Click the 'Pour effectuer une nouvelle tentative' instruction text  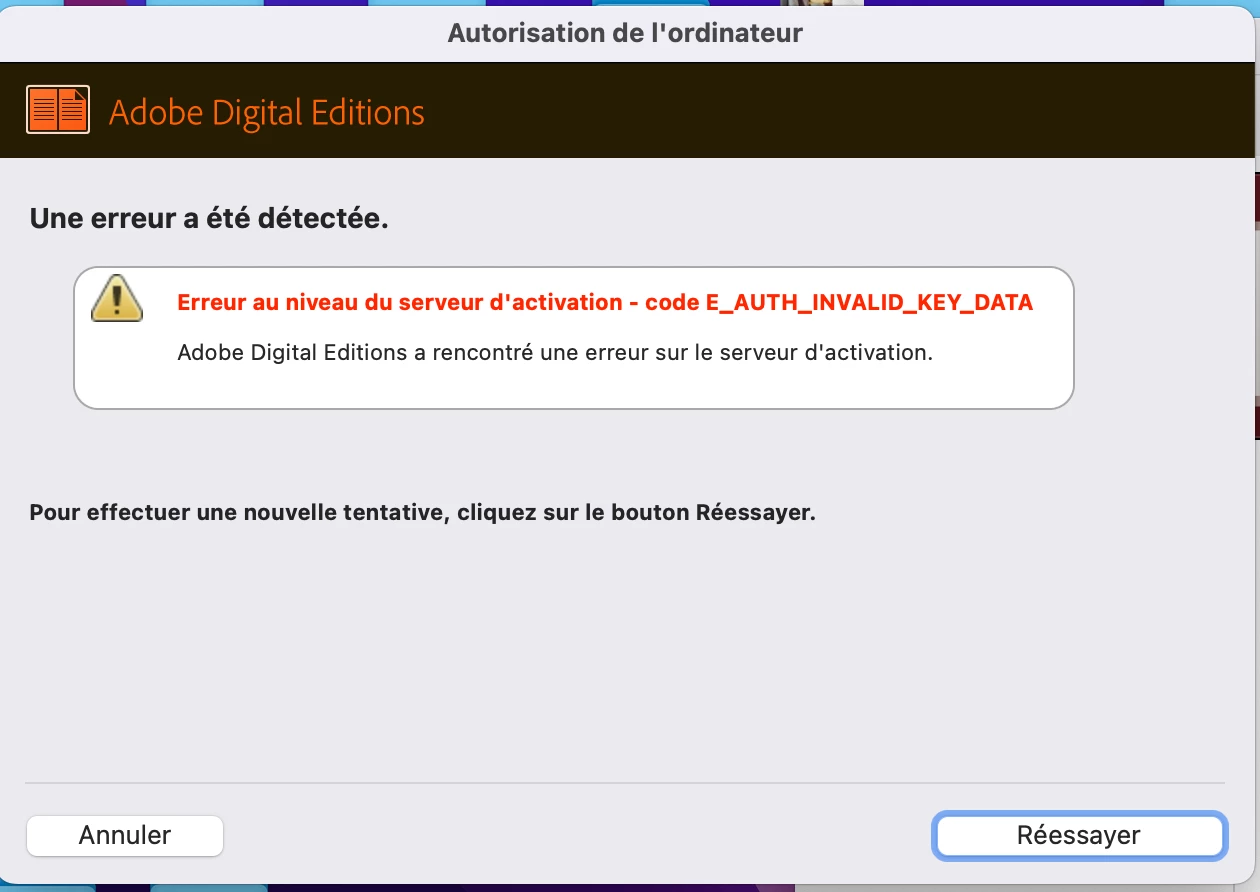pyautogui.click(x=423, y=513)
